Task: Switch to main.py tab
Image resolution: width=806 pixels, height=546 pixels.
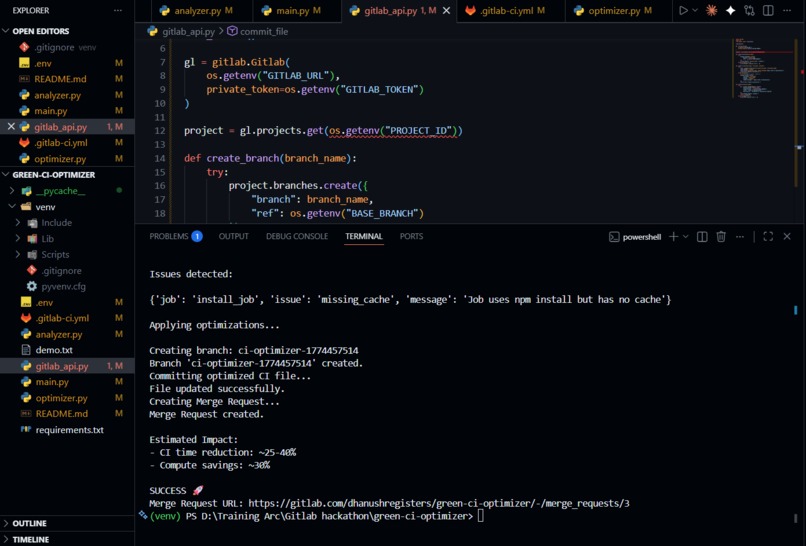Action: pos(291,10)
